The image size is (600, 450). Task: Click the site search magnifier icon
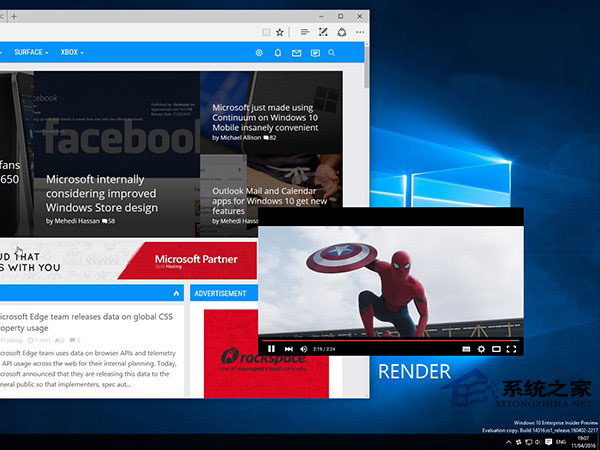pyautogui.click(x=332, y=53)
